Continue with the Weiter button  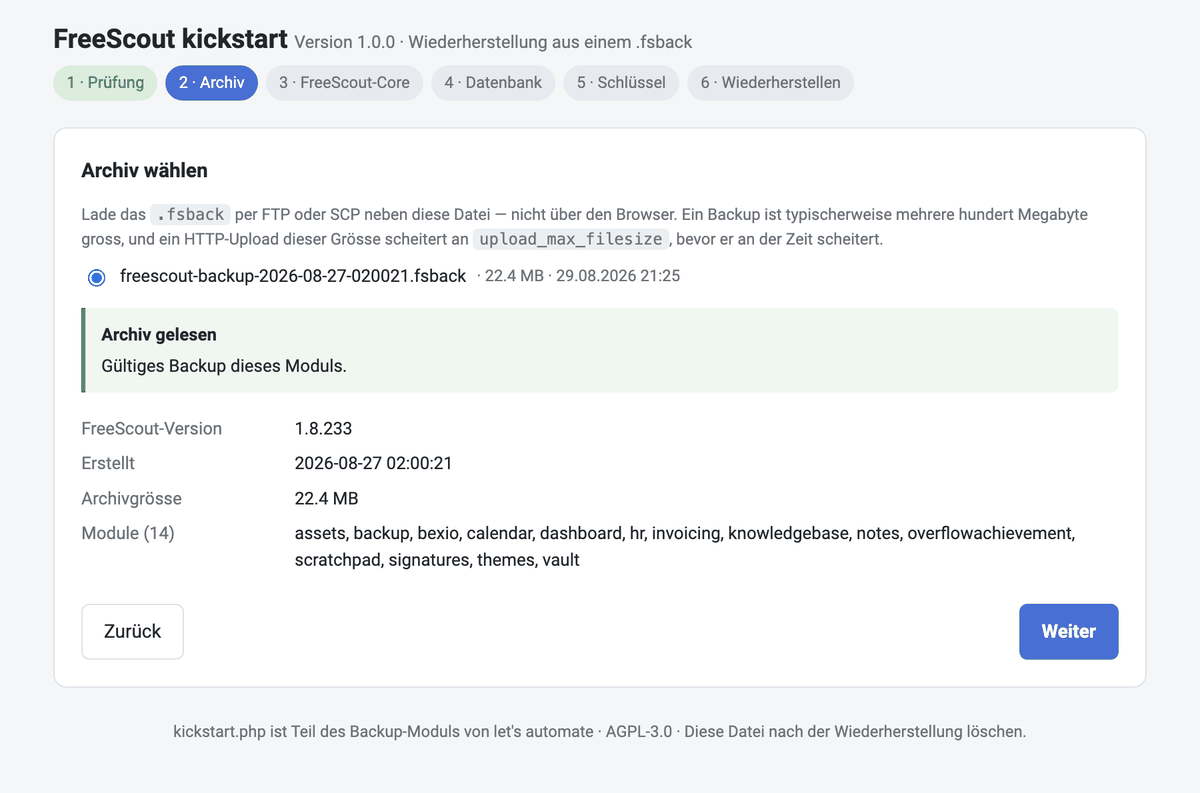tap(1068, 632)
